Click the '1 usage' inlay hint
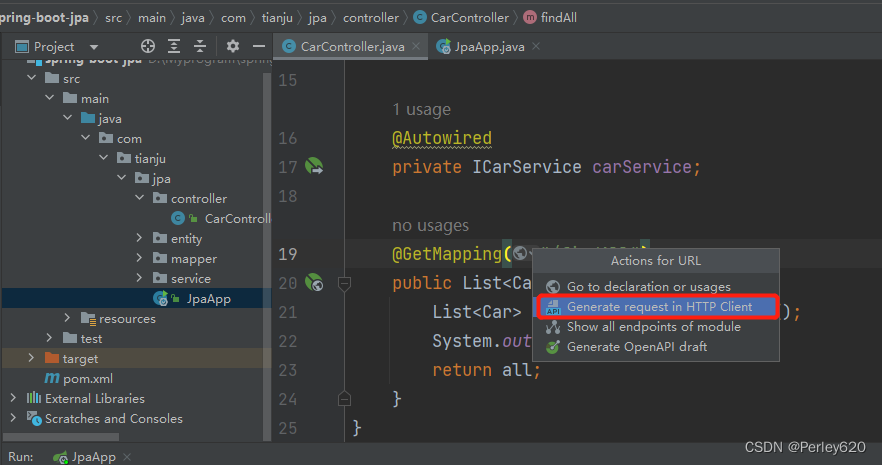The height and width of the screenshot is (465, 882). 421,109
